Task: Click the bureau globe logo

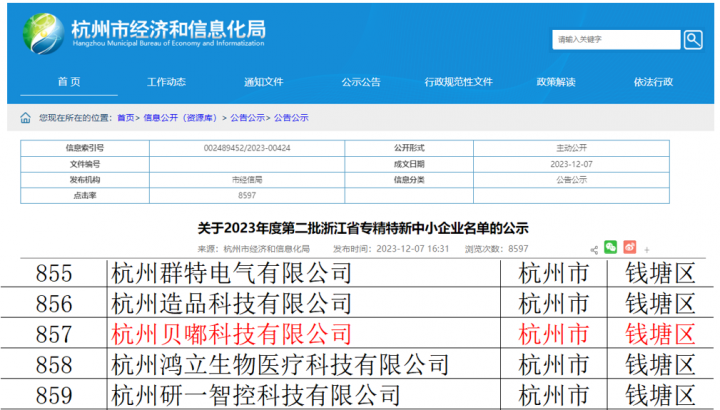Action: pos(43,34)
